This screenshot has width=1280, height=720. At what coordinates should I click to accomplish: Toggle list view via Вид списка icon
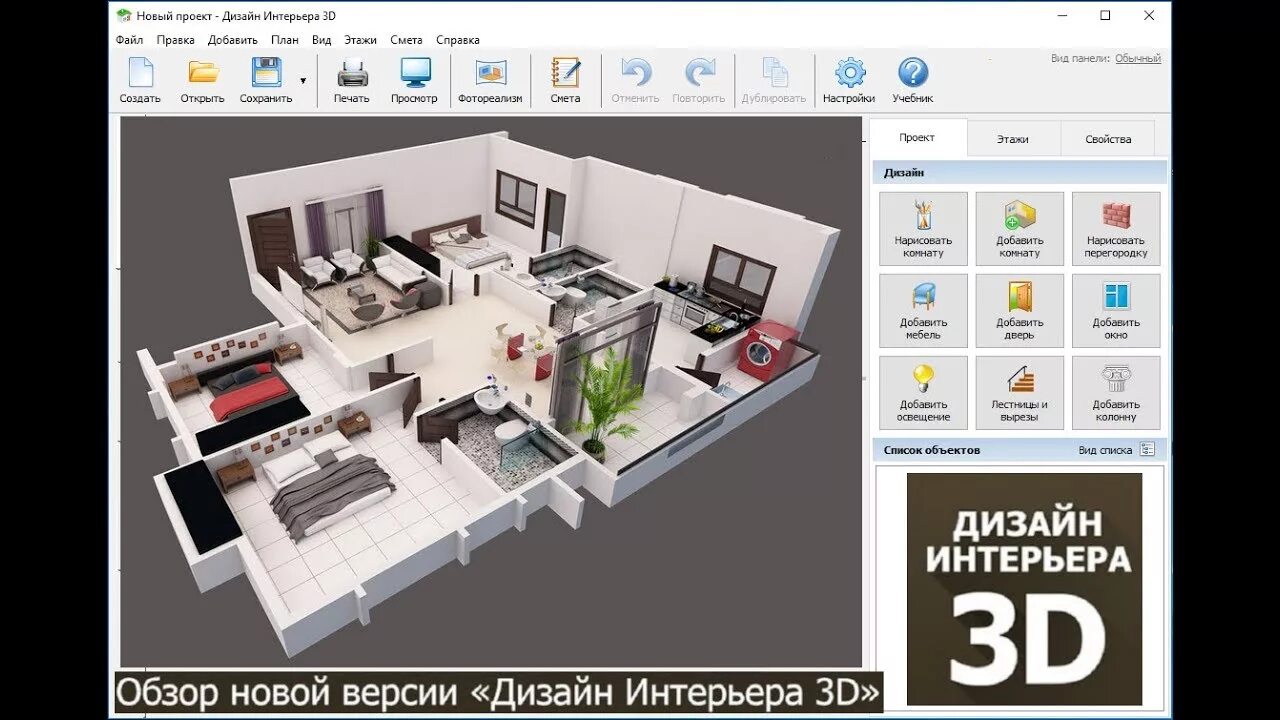point(1147,450)
